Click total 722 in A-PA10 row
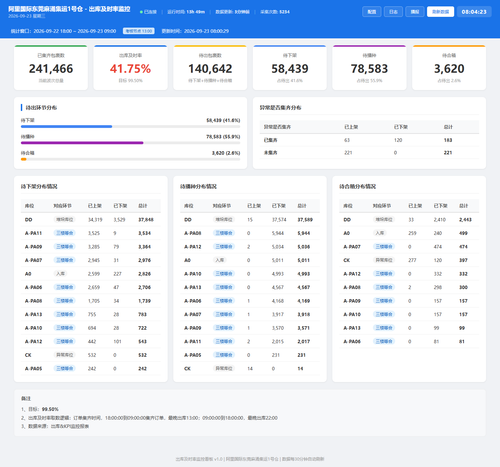 tap(142, 328)
